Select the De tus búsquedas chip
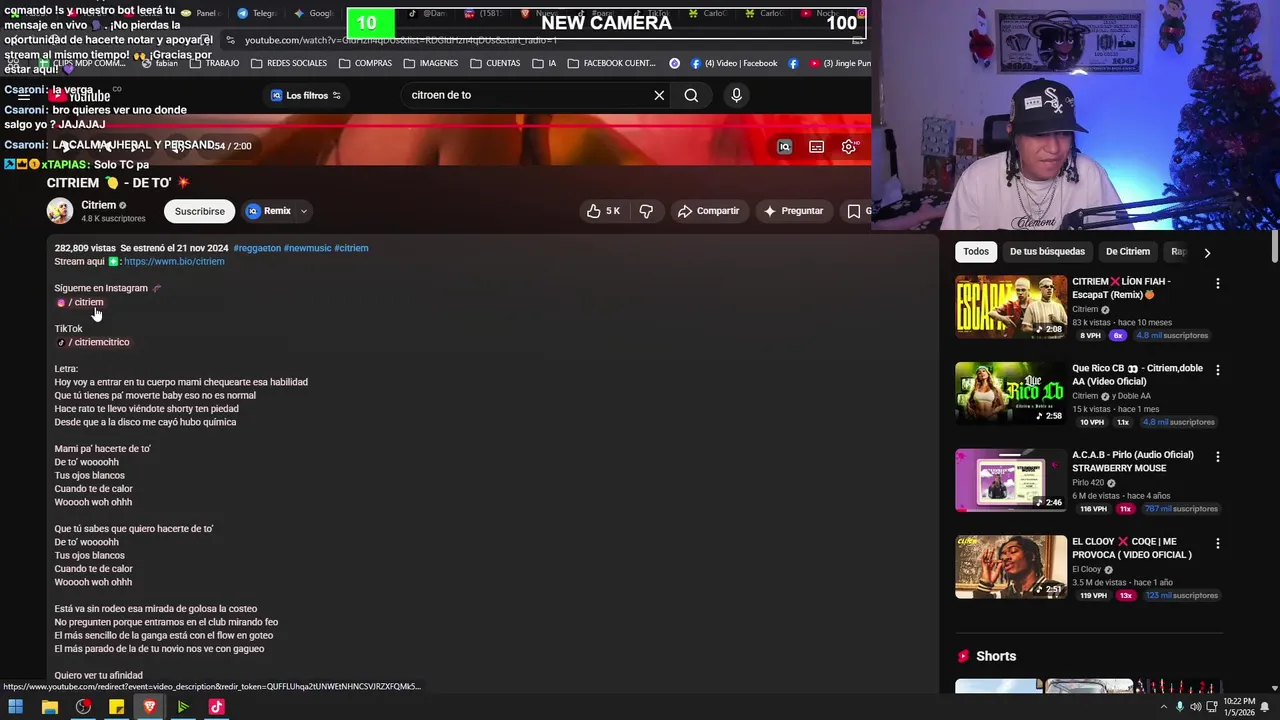Screen dimensions: 1280x720 click(x=1047, y=252)
